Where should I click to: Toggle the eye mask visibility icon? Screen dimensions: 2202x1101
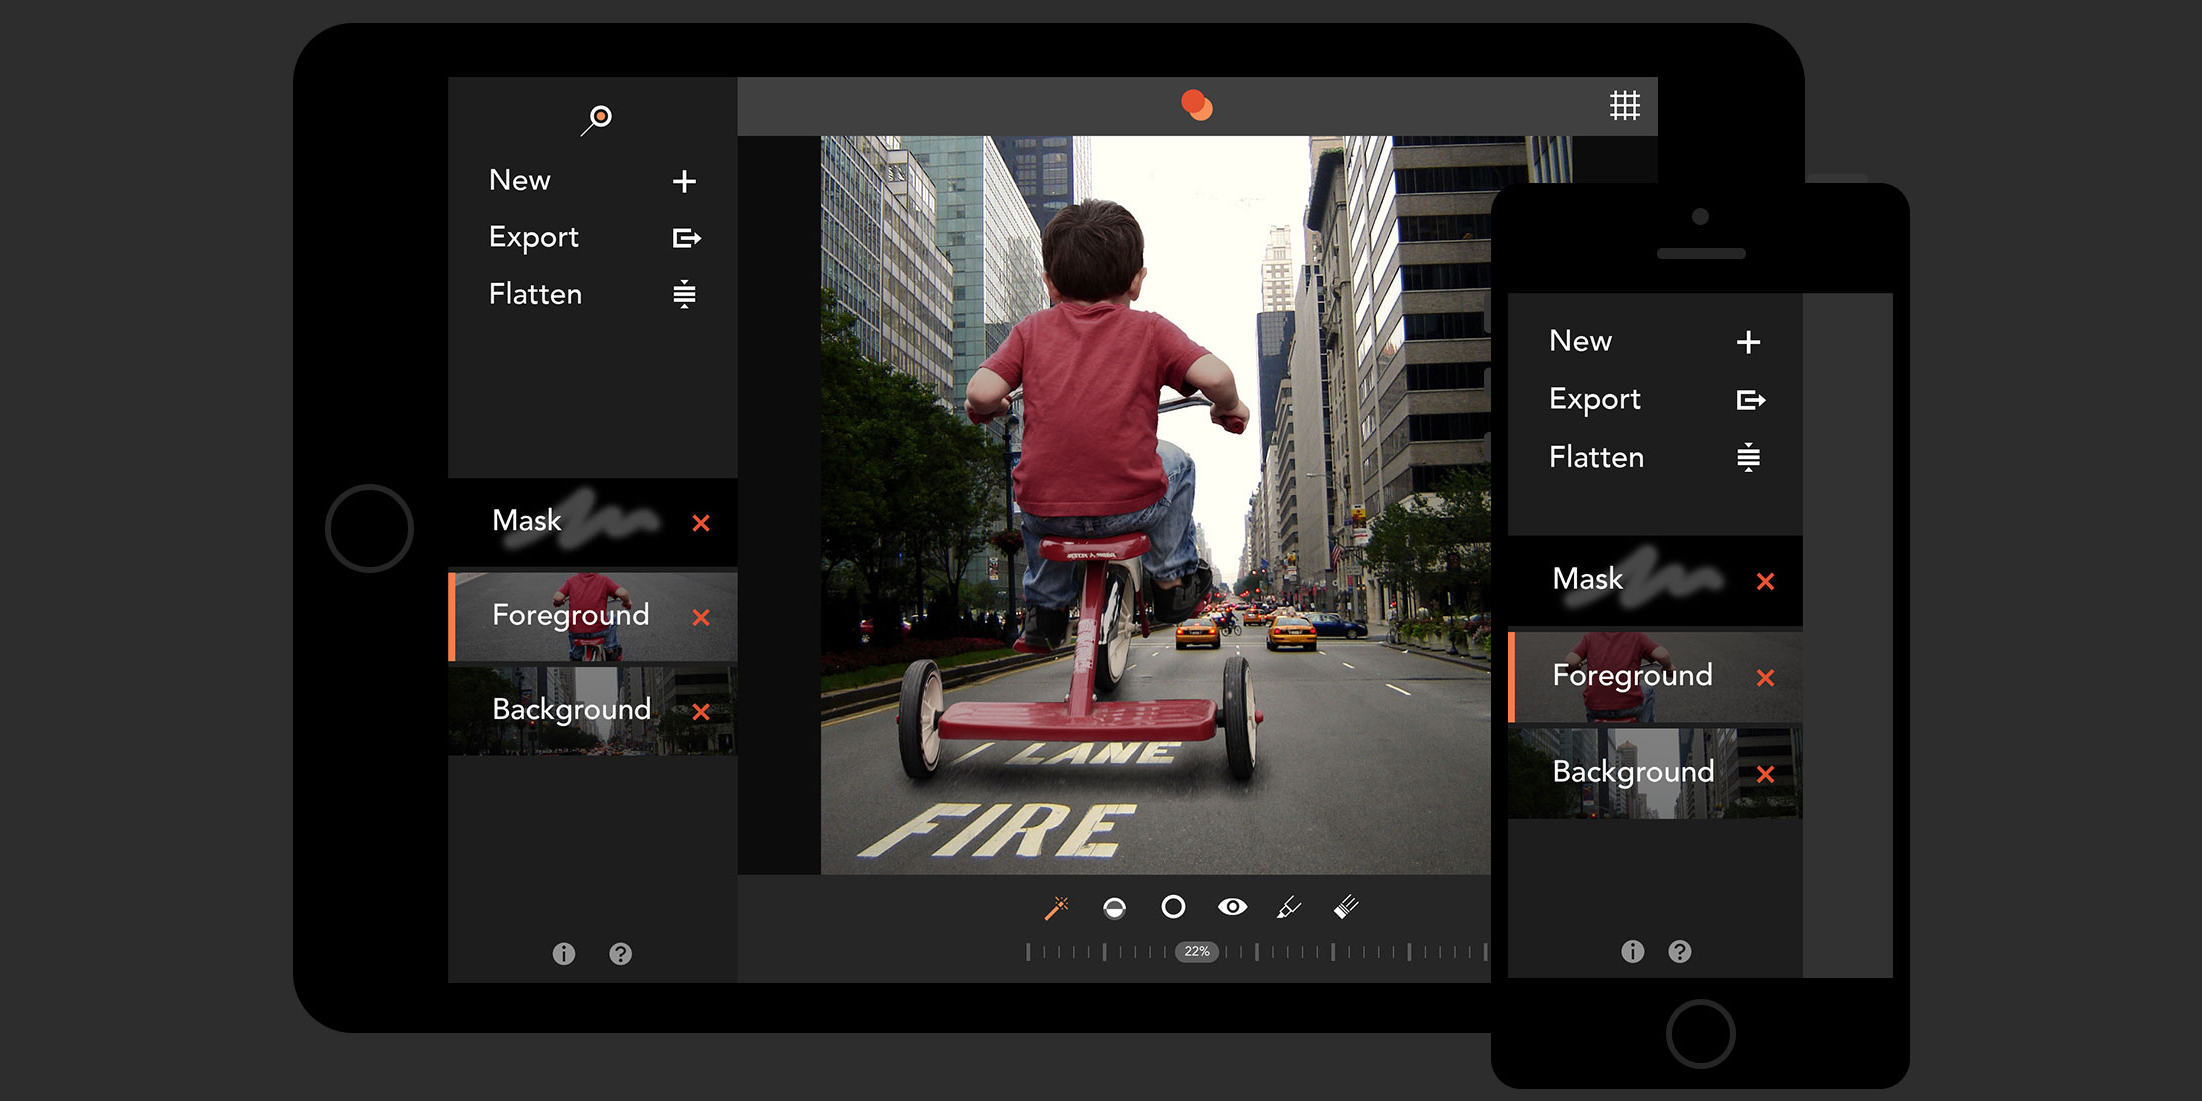(1232, 907)
